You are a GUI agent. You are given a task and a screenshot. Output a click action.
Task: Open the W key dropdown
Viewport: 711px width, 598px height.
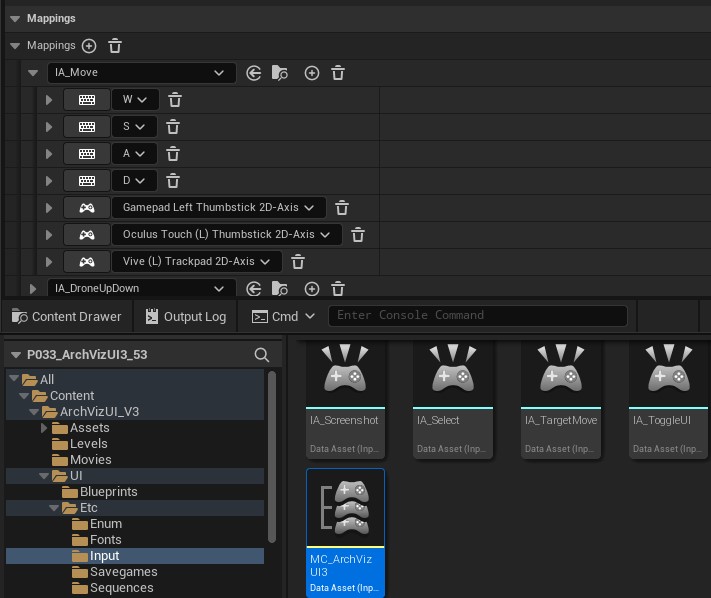[135, 100]
